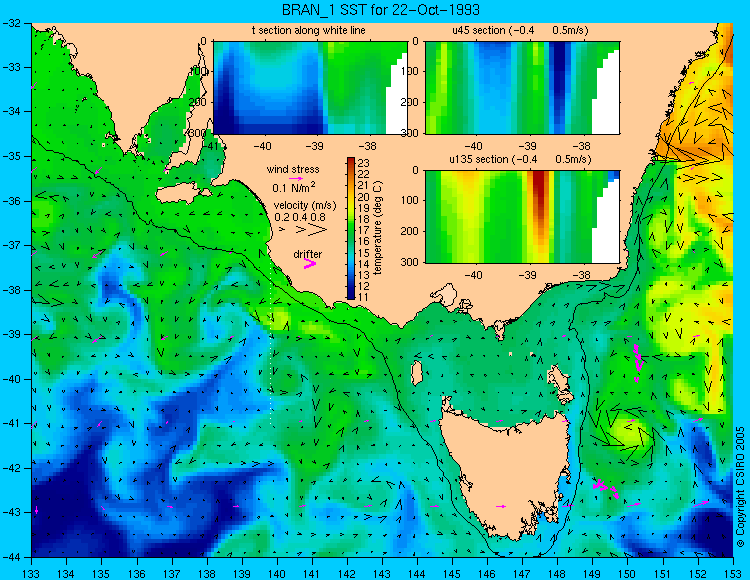Click the magenta wind stress legend arrow
The width and height of the screenshot is (750, 580).
[296, 178]
